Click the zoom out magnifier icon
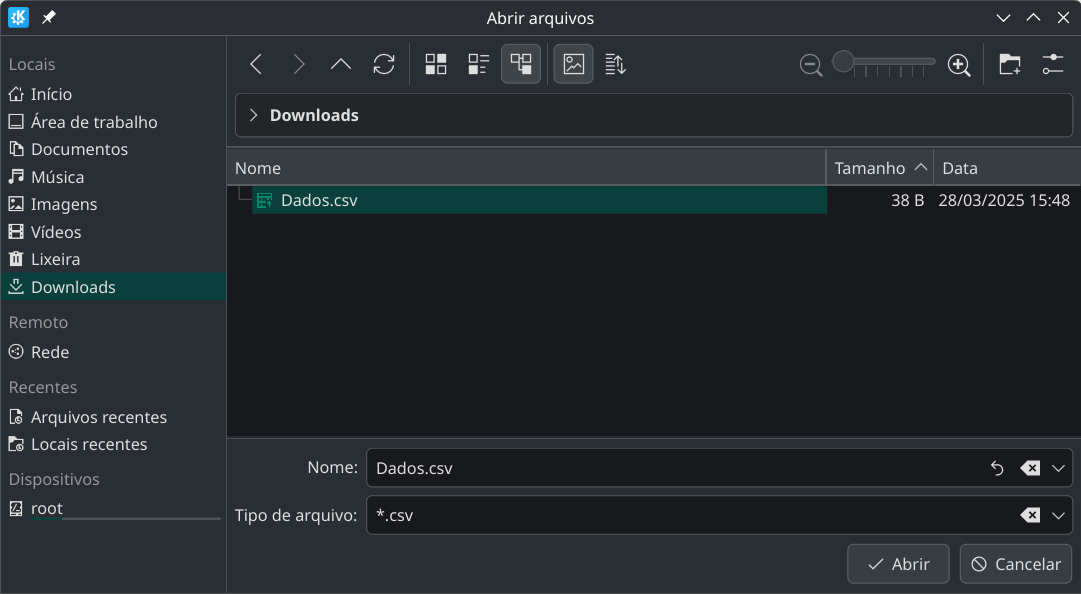 pos(811,65)
